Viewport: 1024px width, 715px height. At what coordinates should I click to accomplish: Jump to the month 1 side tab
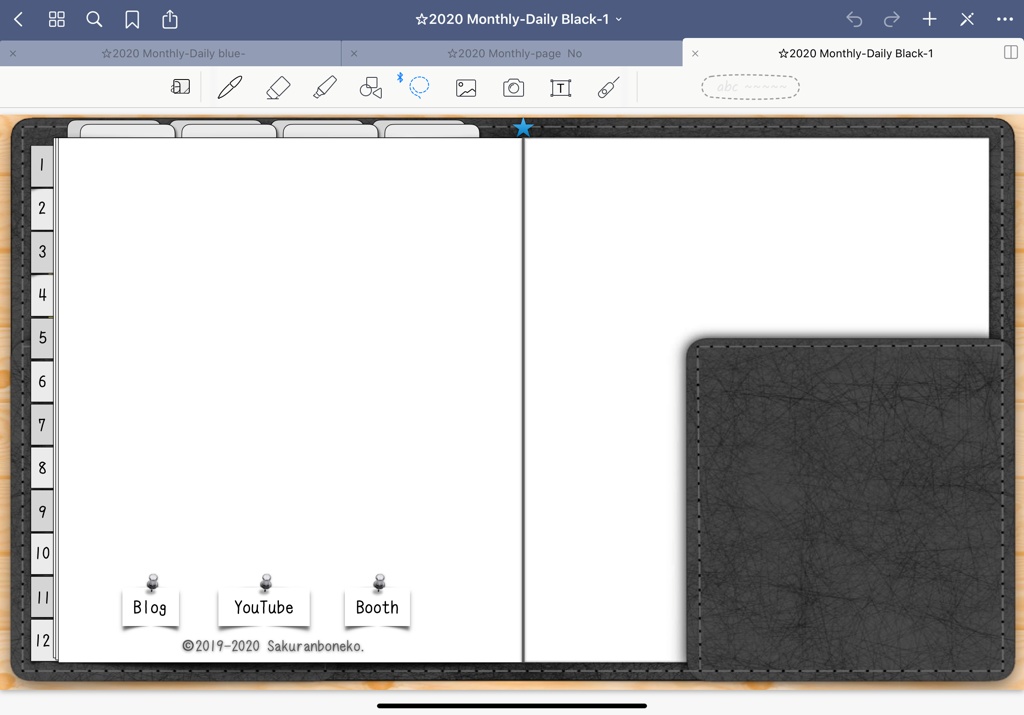(x=42, y=165)
